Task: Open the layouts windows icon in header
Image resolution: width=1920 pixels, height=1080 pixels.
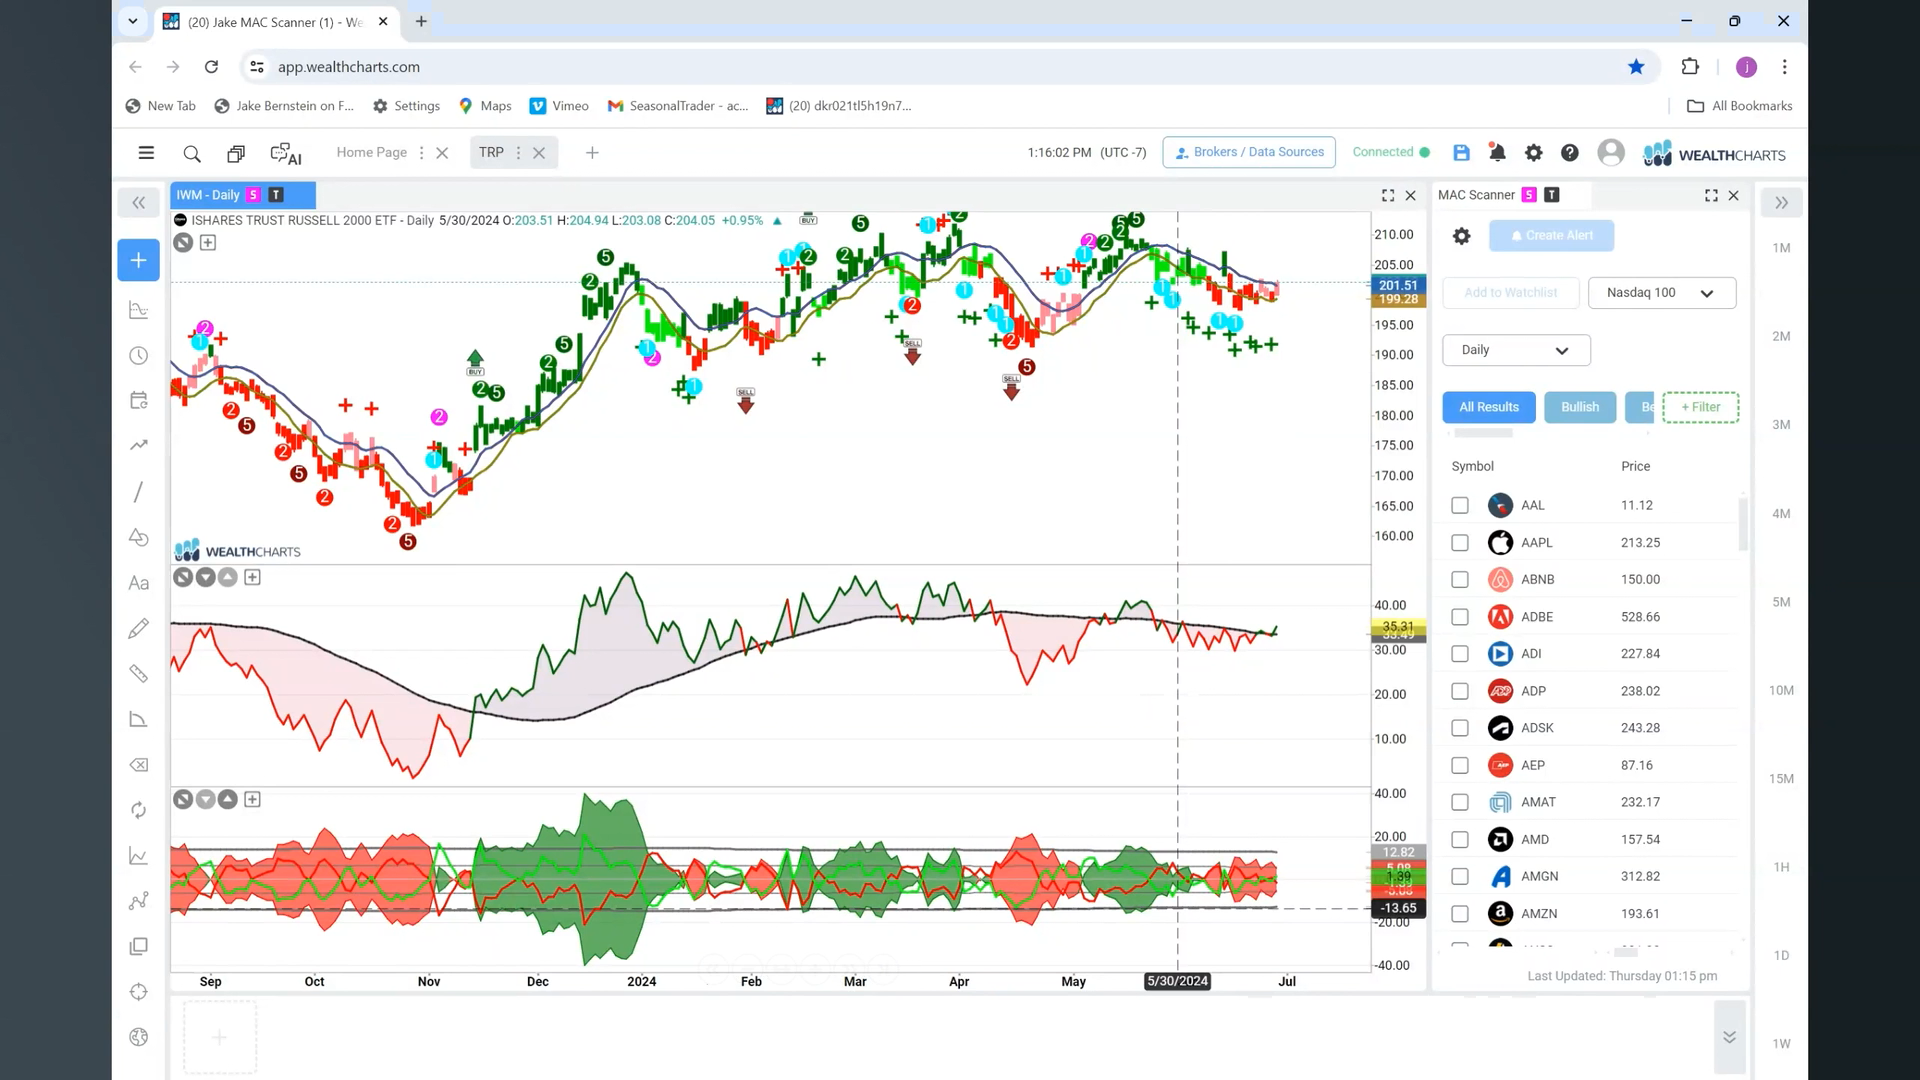Action: 236,154
